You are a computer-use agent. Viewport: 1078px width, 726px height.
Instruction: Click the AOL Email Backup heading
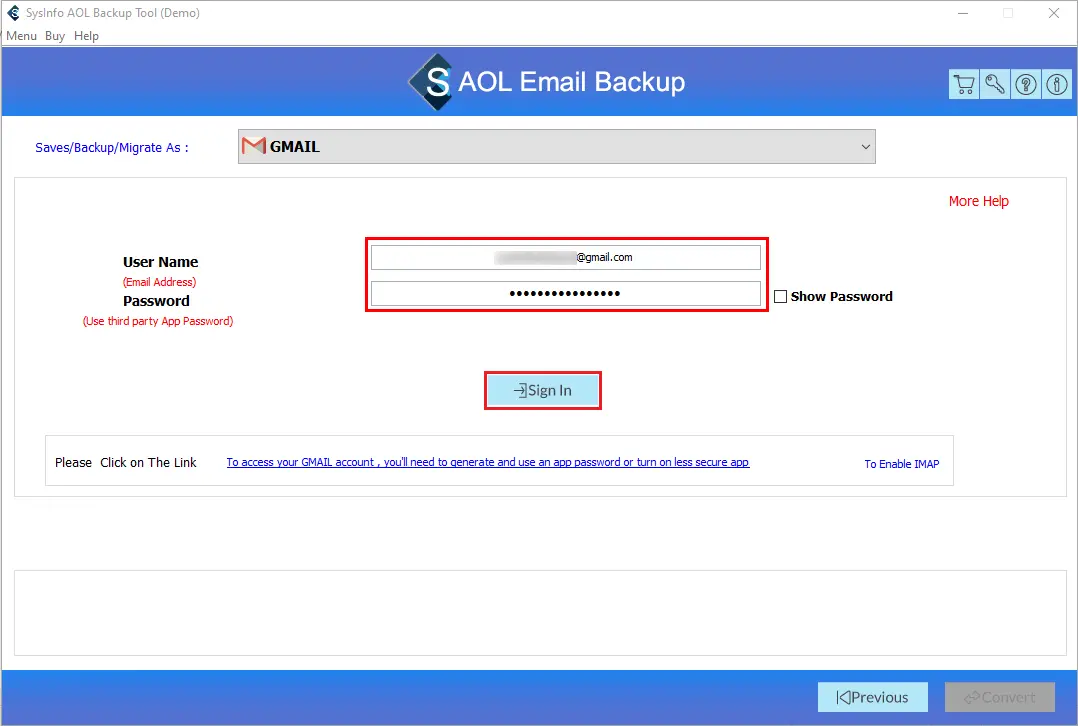pyautogui.click(x=571, y=82)
